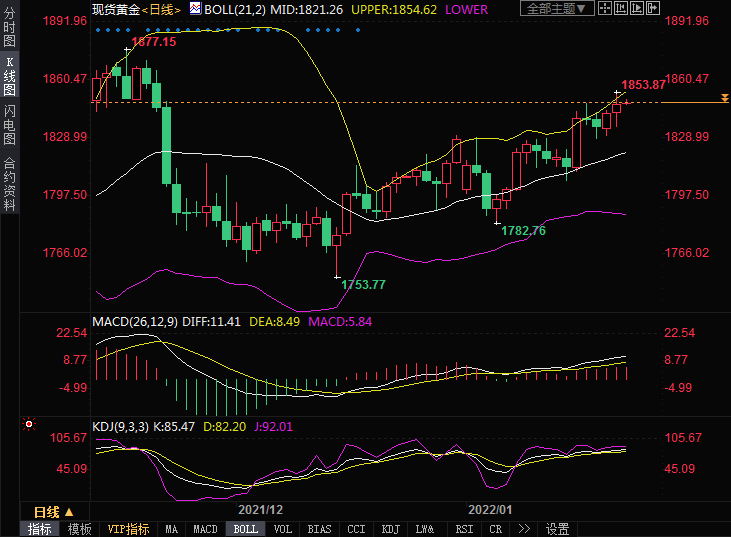Toggle the MACD indicator button
731x537 pixels.
(x=205, y=529)
